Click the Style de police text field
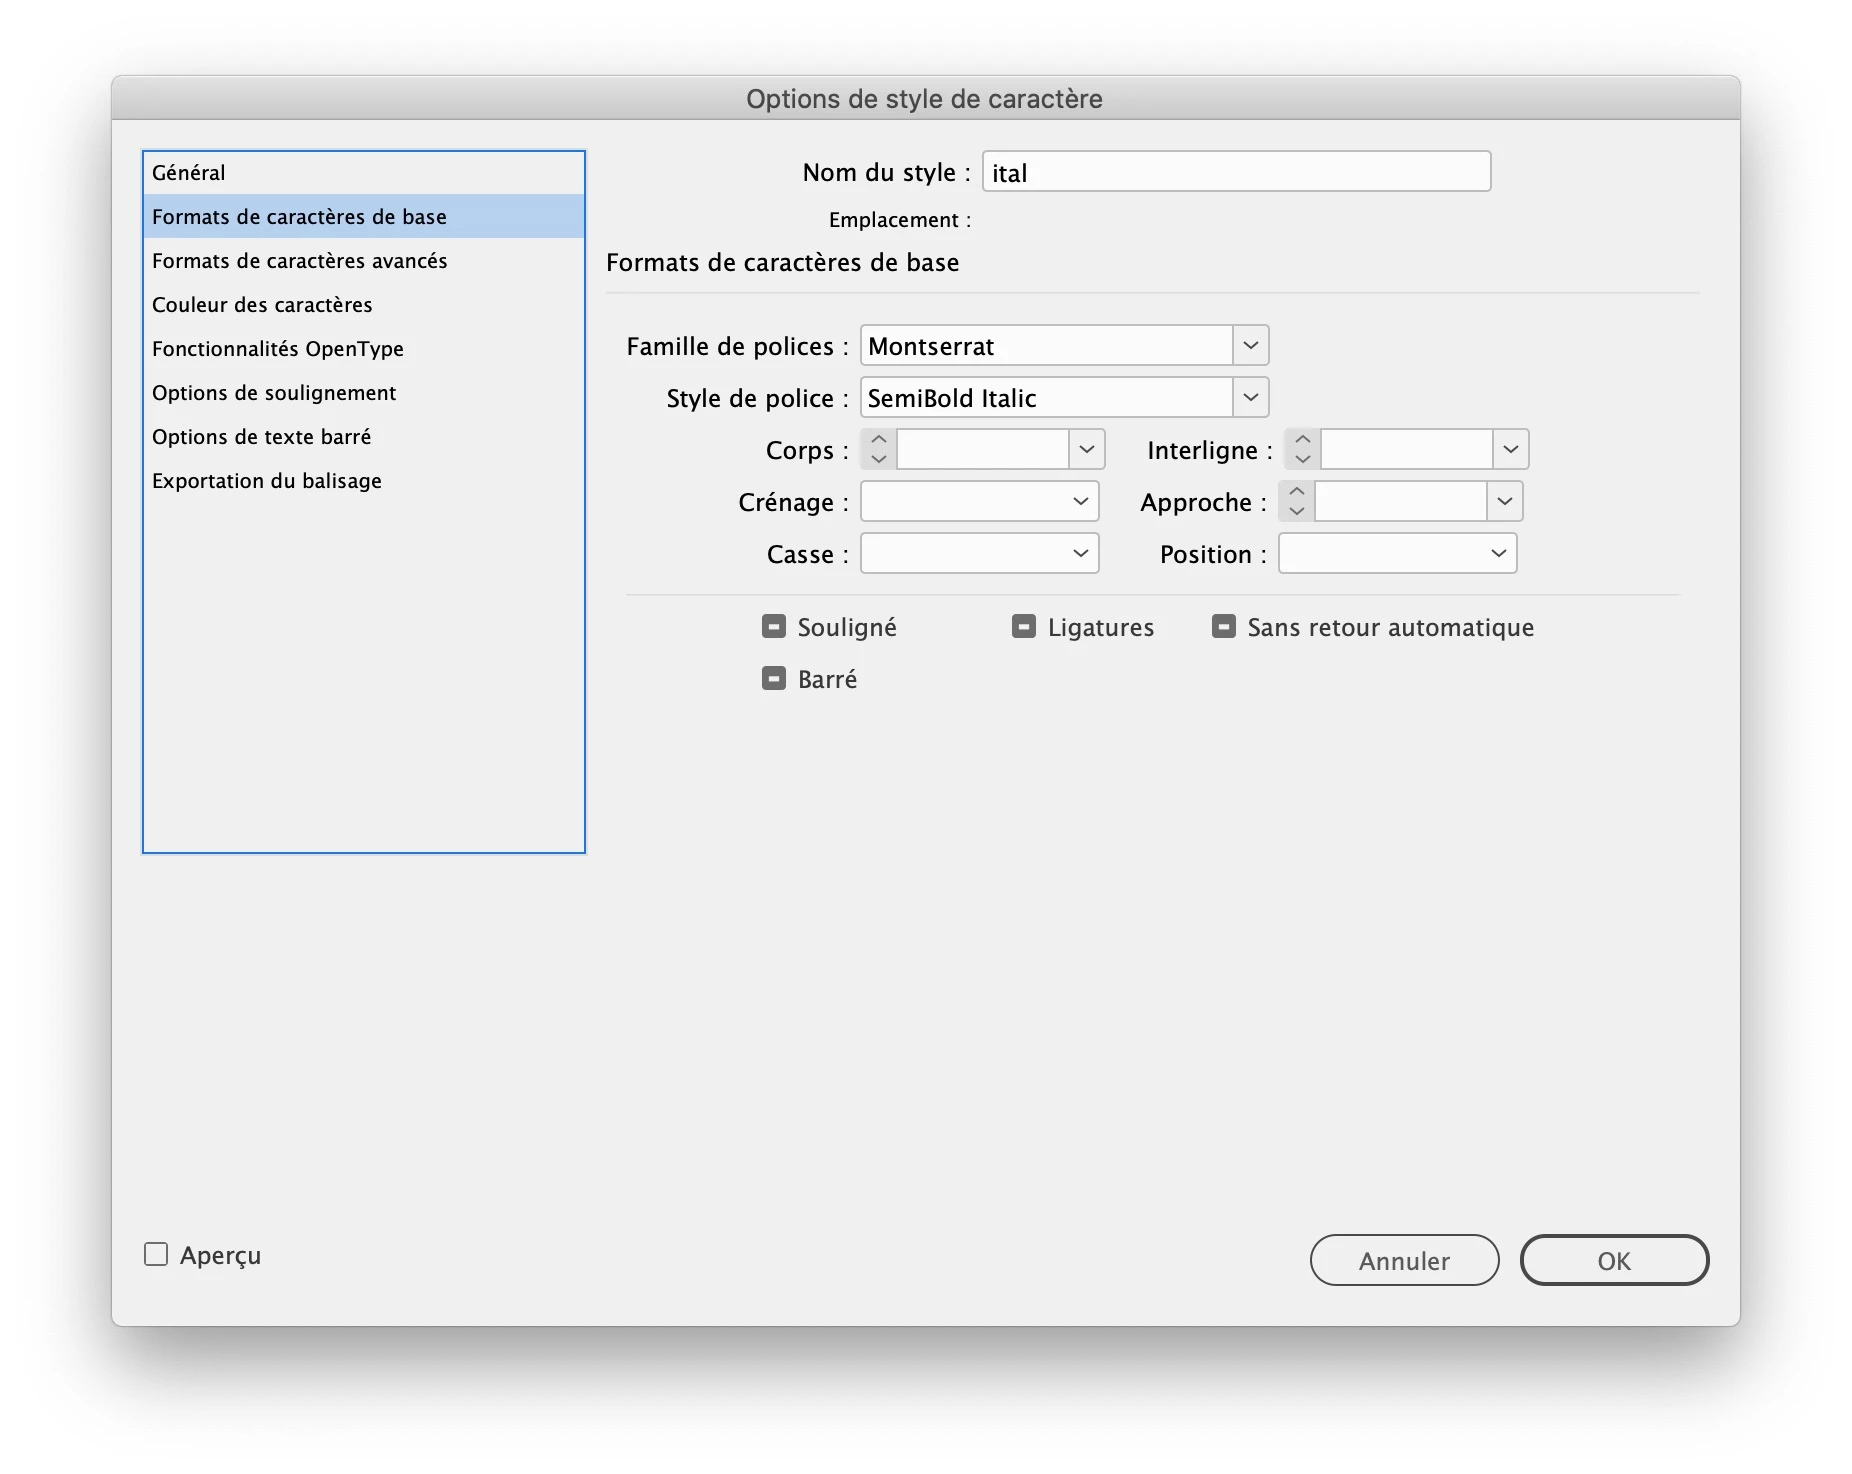This screenshot has width=1852, height=1474. pos(1047,398)
